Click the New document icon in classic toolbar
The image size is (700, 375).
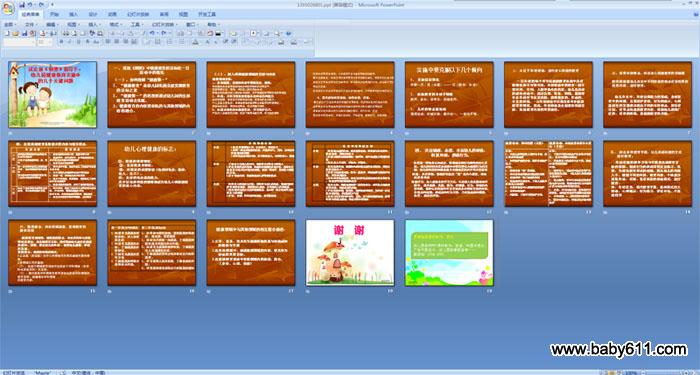[x=7, y=33]
